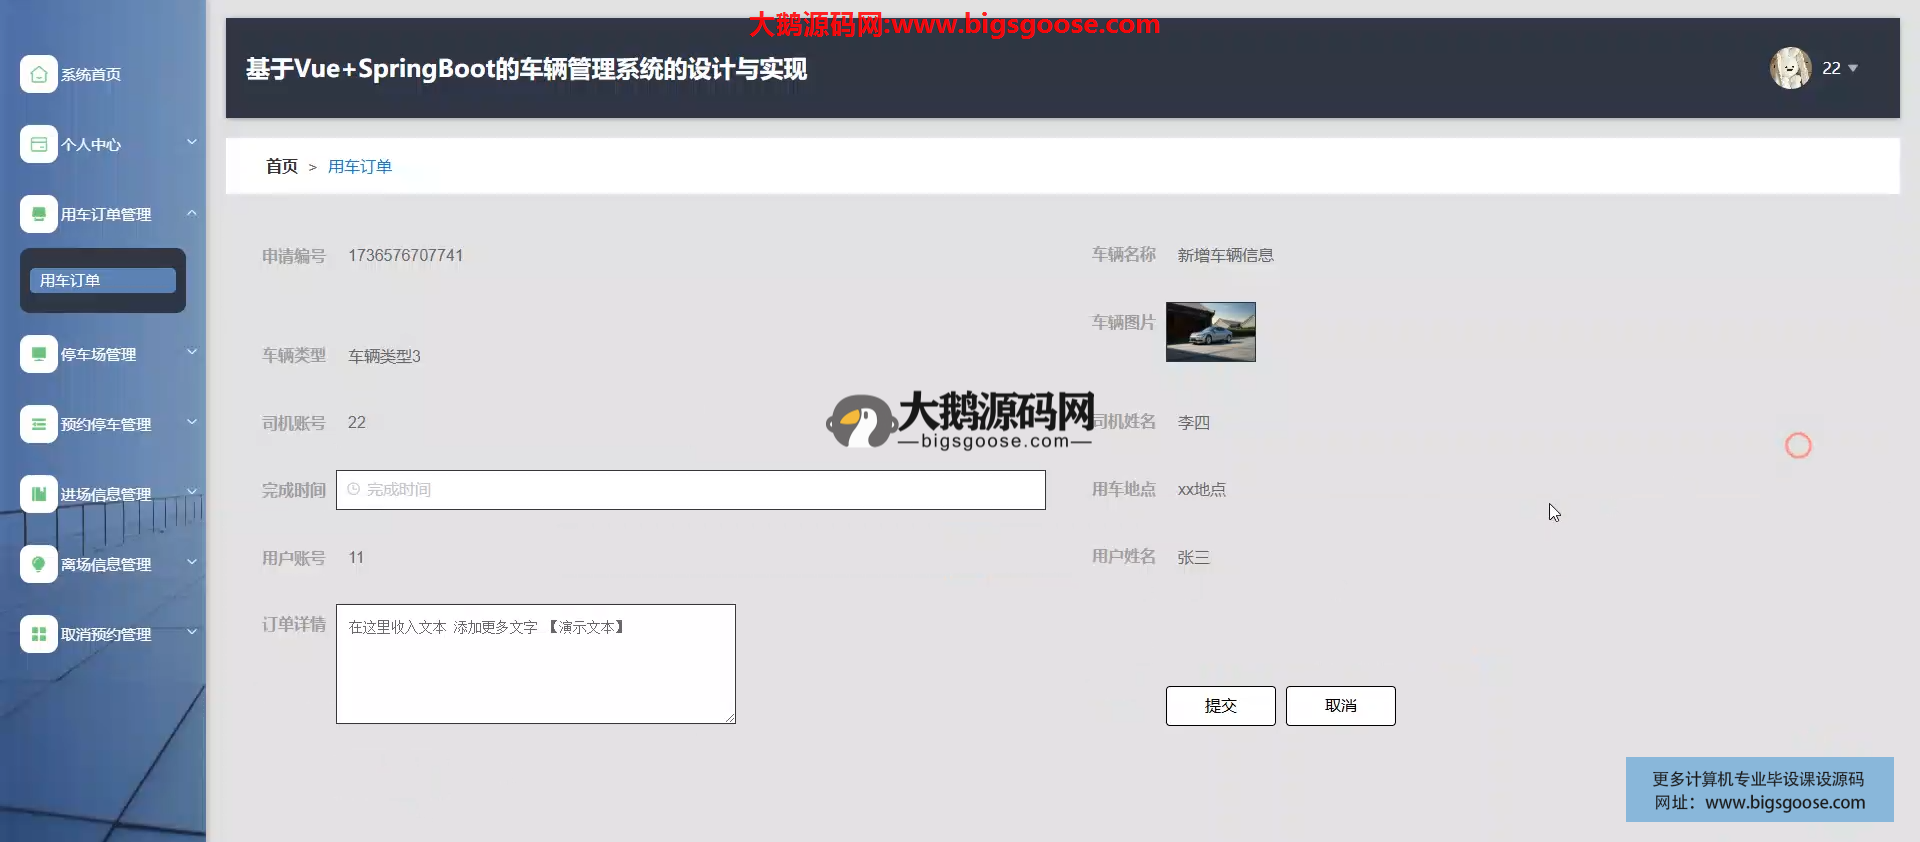Expand the 个人中心 menu chevron
Viewport: 1920px width, 842px height.
click(191, 142)
